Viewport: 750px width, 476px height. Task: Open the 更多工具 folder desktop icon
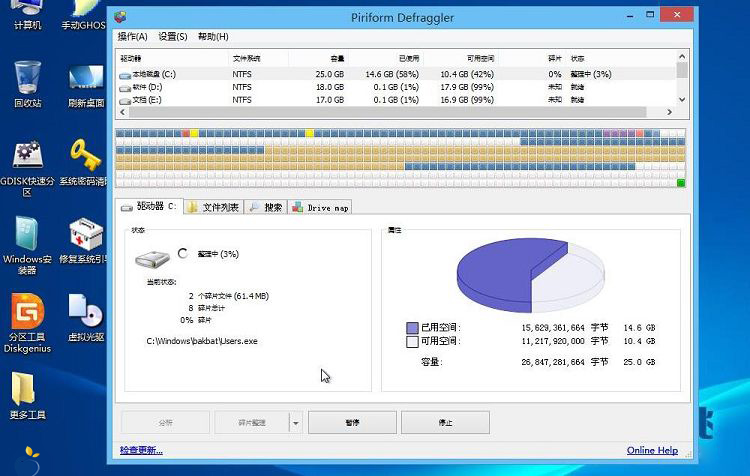[x=27, y=396]
